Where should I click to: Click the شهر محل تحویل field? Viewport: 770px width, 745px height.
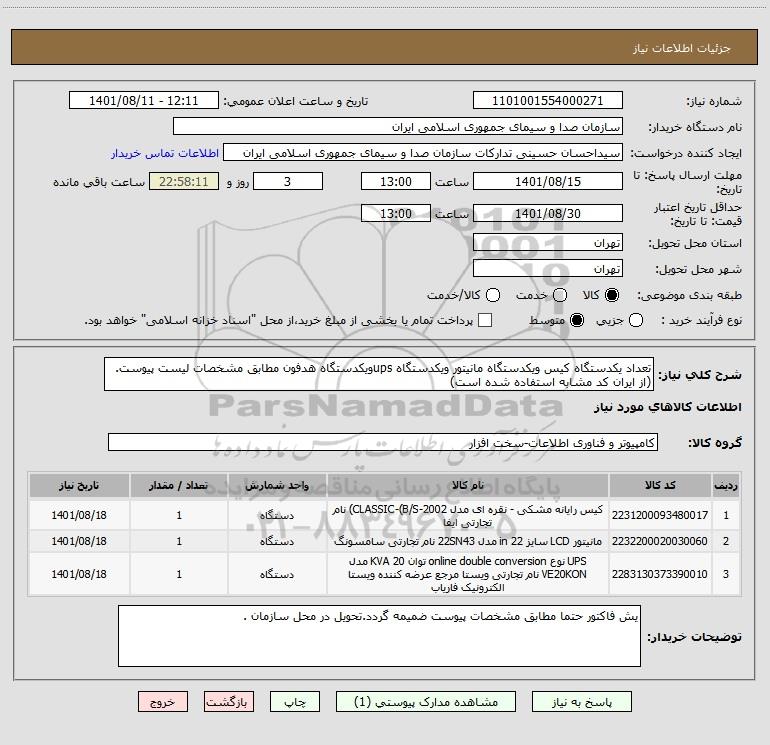click(x=548, y=268)
